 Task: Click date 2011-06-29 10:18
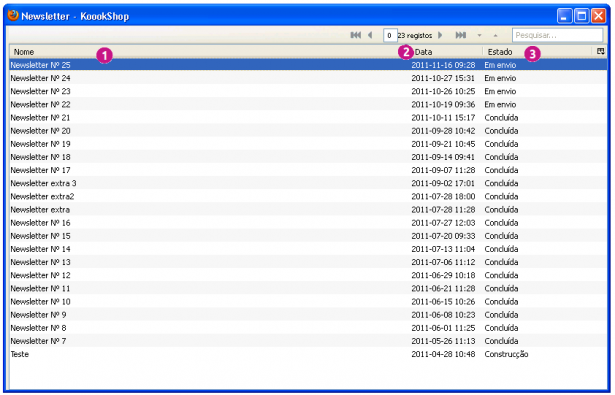443,275
